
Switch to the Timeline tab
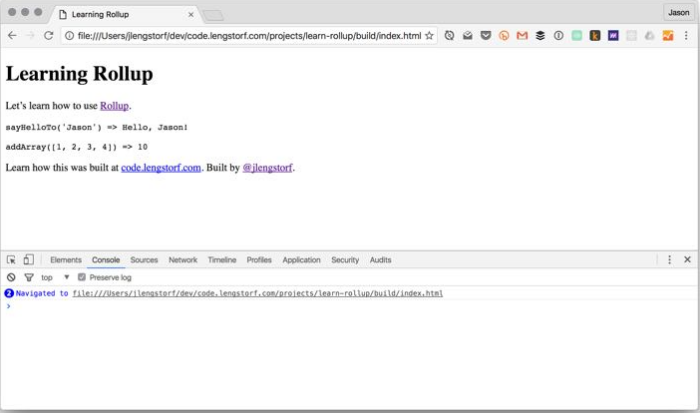pos(222,260)
